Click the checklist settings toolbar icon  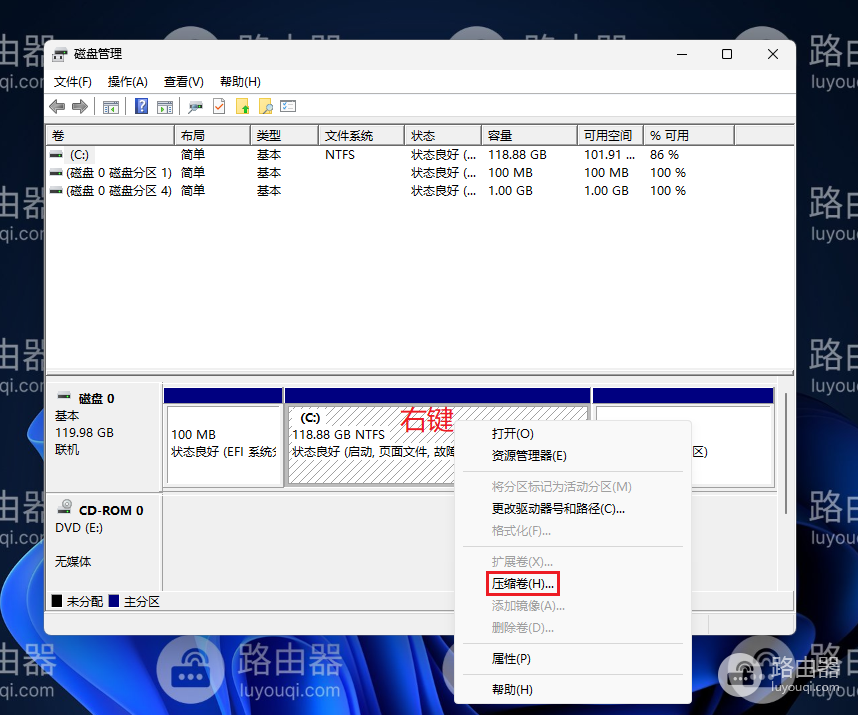pos(288,106)
